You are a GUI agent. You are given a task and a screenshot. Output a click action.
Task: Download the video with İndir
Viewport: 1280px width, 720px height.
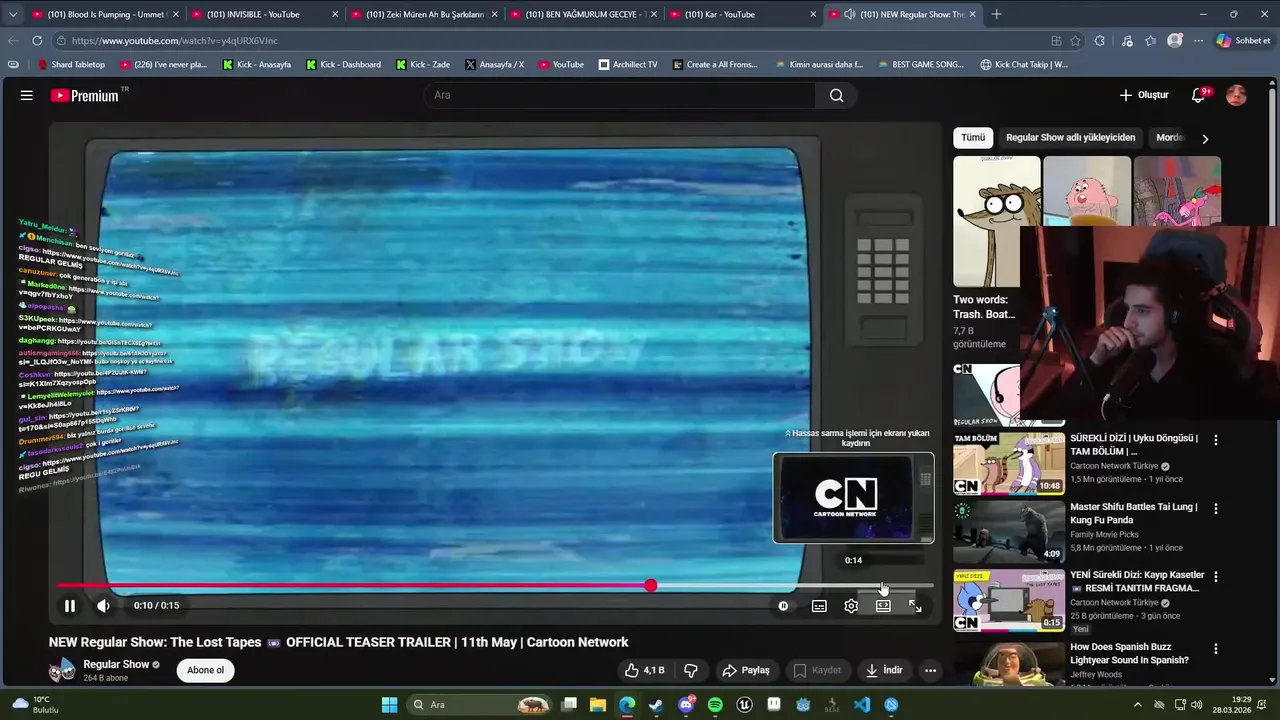click(x=884, y=670)
